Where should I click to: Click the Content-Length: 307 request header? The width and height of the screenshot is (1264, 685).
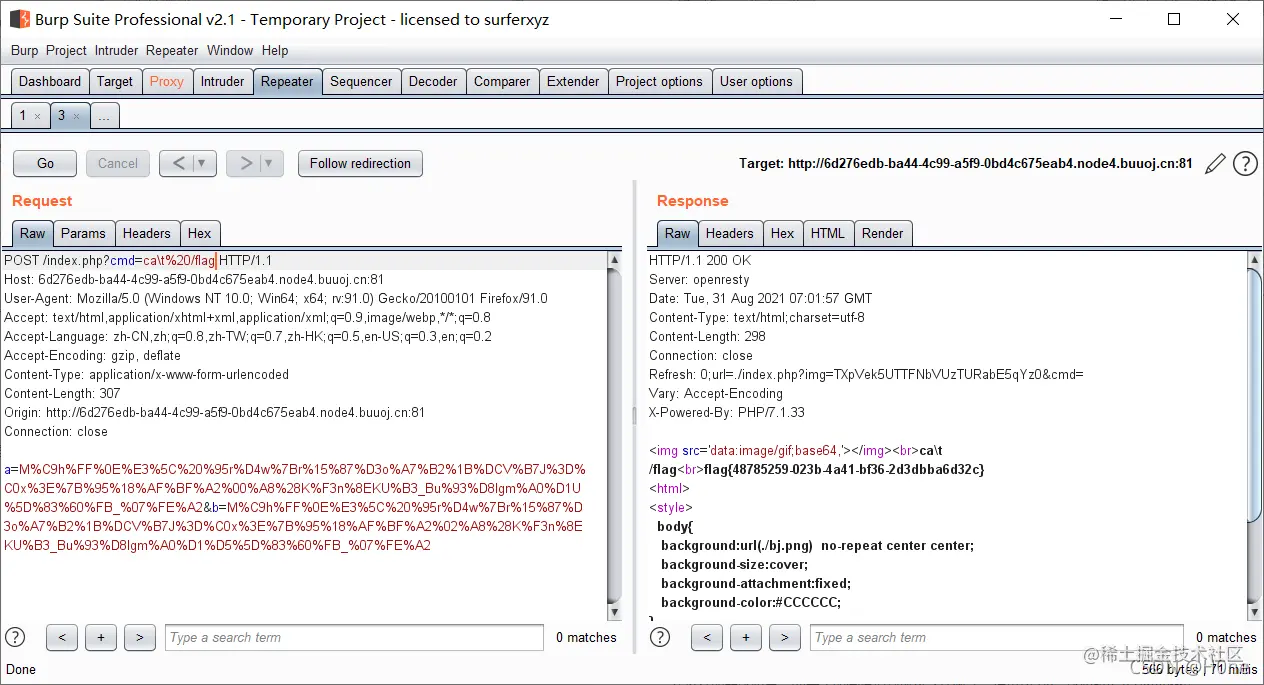[x=62, y=393]
